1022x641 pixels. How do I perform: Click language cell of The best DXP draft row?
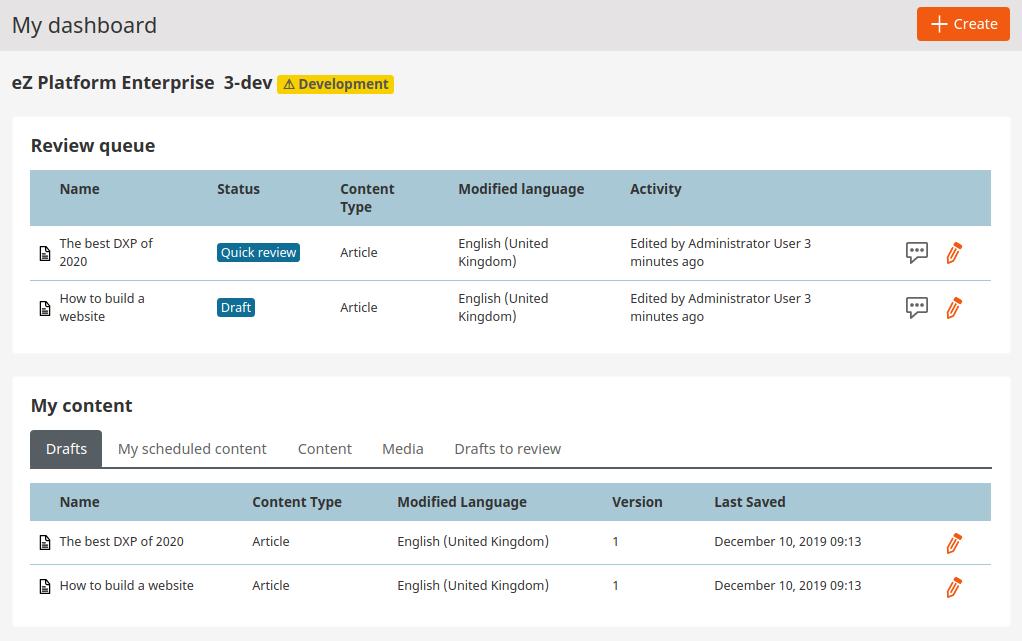[473, 541]
